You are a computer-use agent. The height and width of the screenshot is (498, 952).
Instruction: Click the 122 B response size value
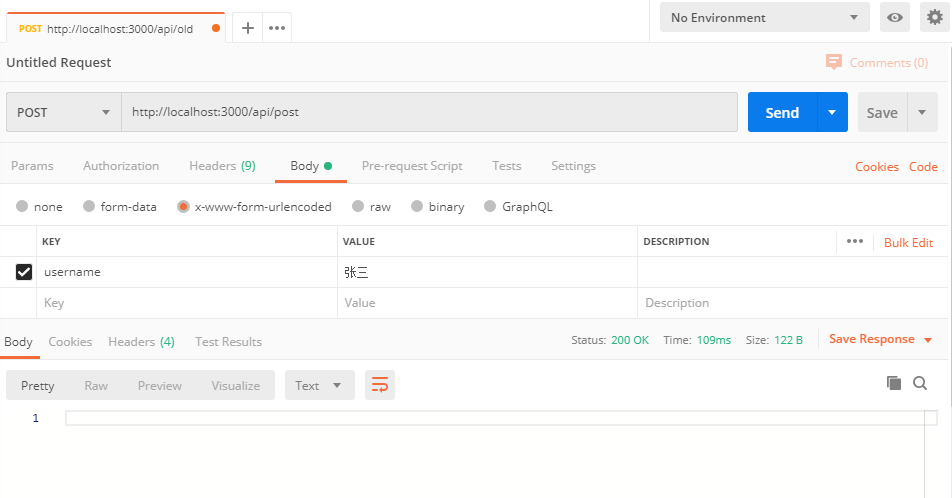788,340
